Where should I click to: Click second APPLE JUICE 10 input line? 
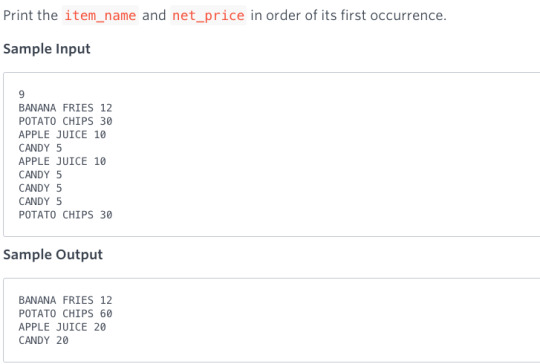click(62, 161)
